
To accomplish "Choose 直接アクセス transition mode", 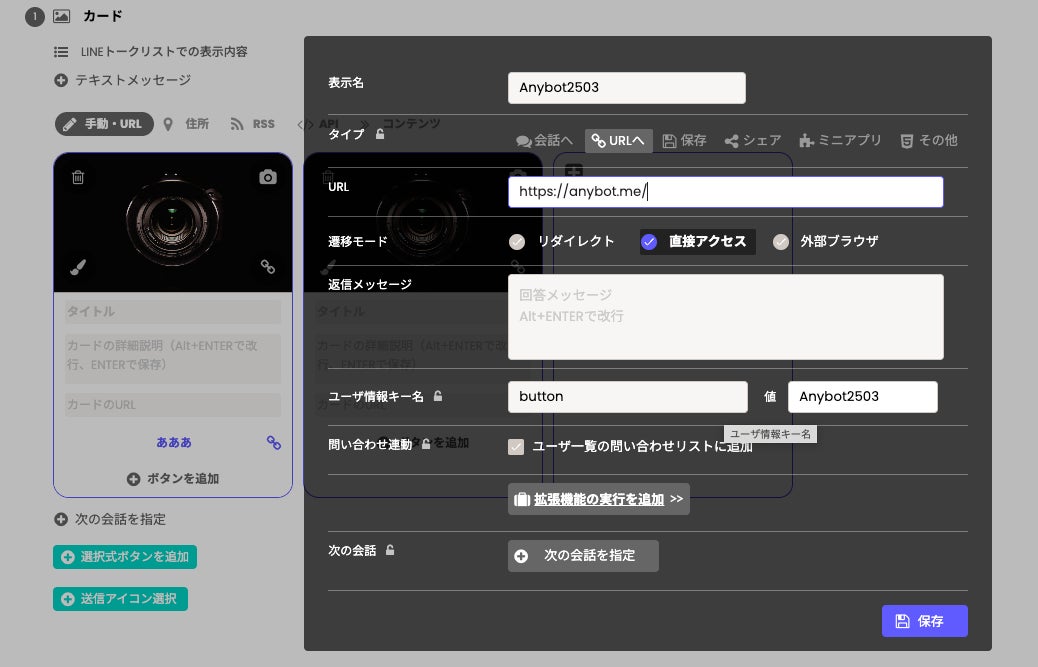I will pyautogui.click(x=697, y=242).
